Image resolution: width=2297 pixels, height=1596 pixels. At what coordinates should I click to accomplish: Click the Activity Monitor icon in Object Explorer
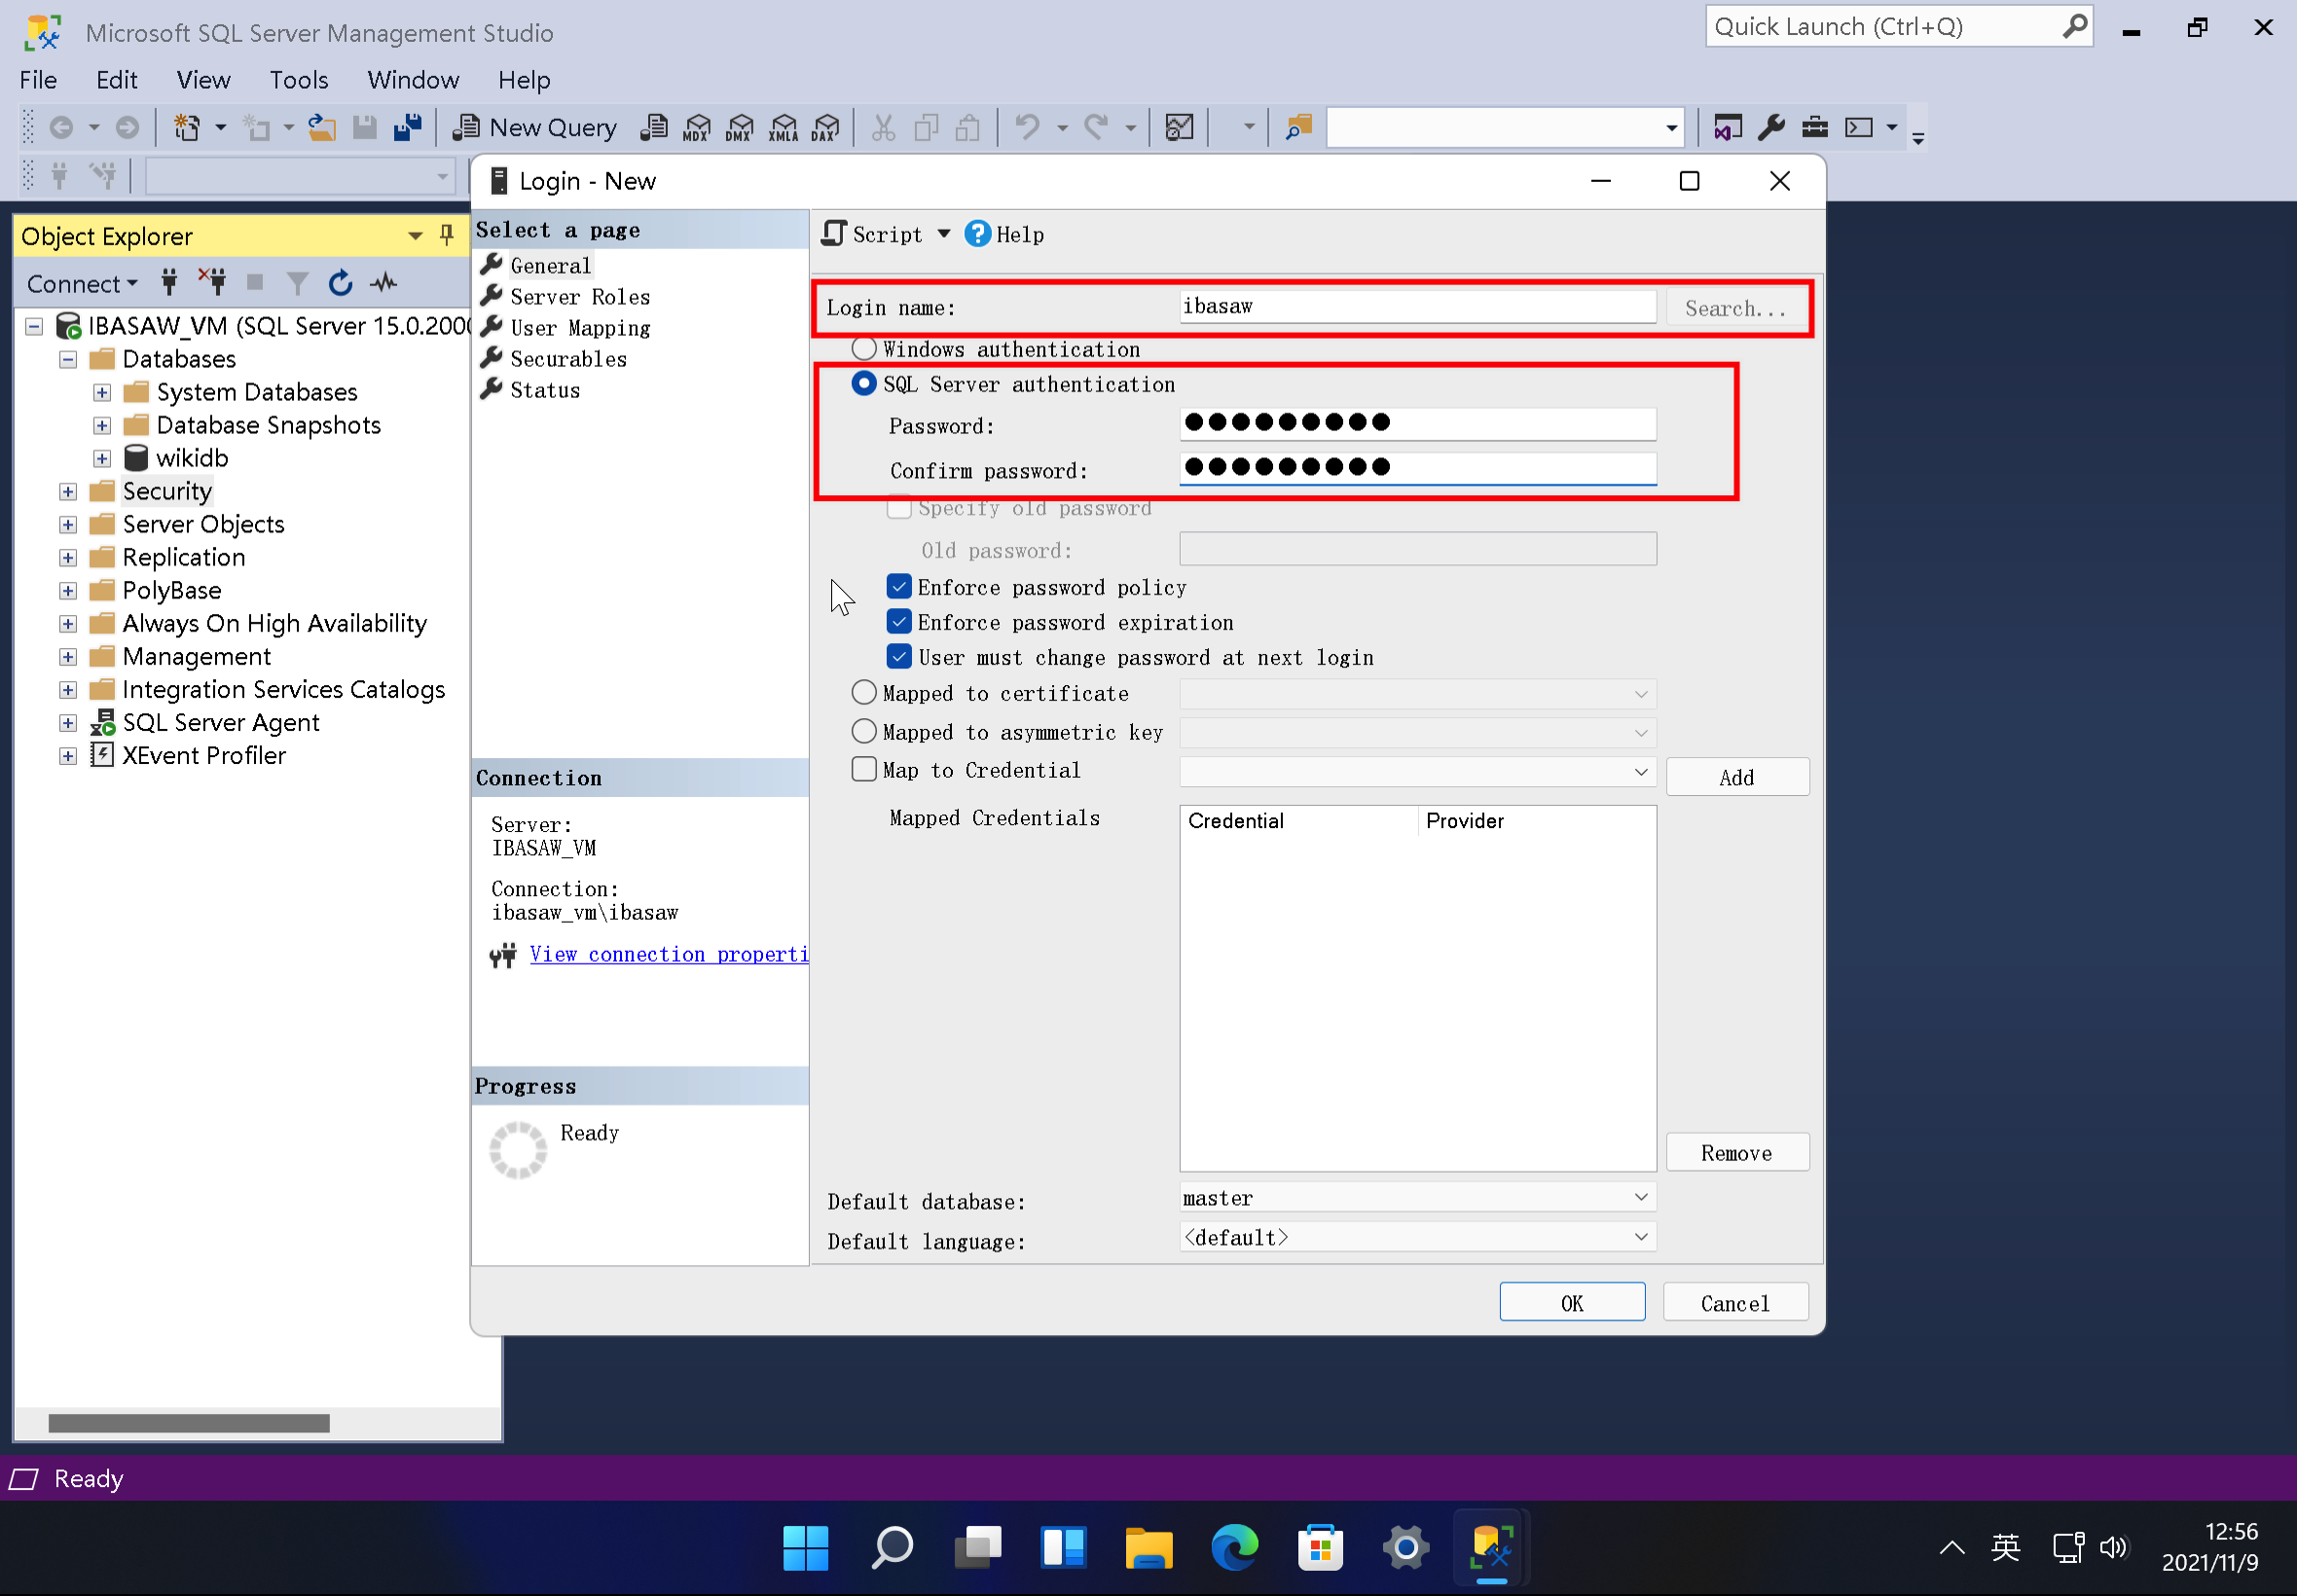click(x=384, y=284)
